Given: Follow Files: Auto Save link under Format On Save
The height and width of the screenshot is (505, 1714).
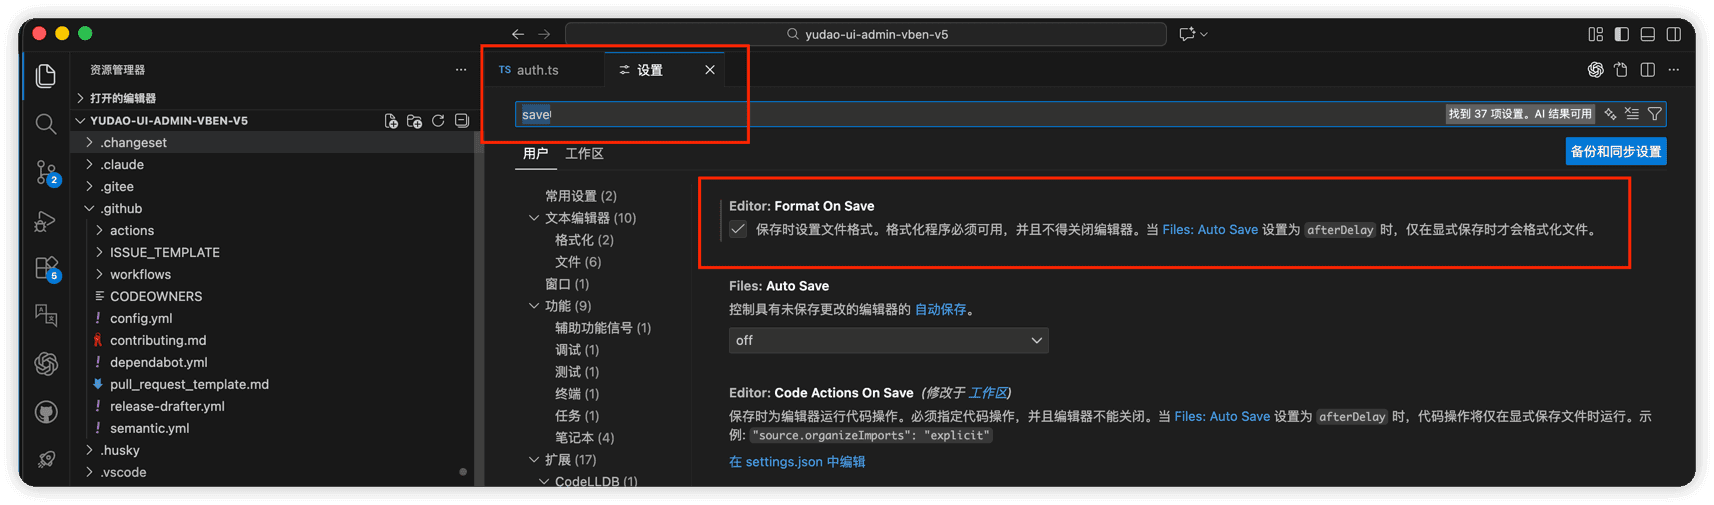Looking at the screenshot, I should pos(1210,230).
